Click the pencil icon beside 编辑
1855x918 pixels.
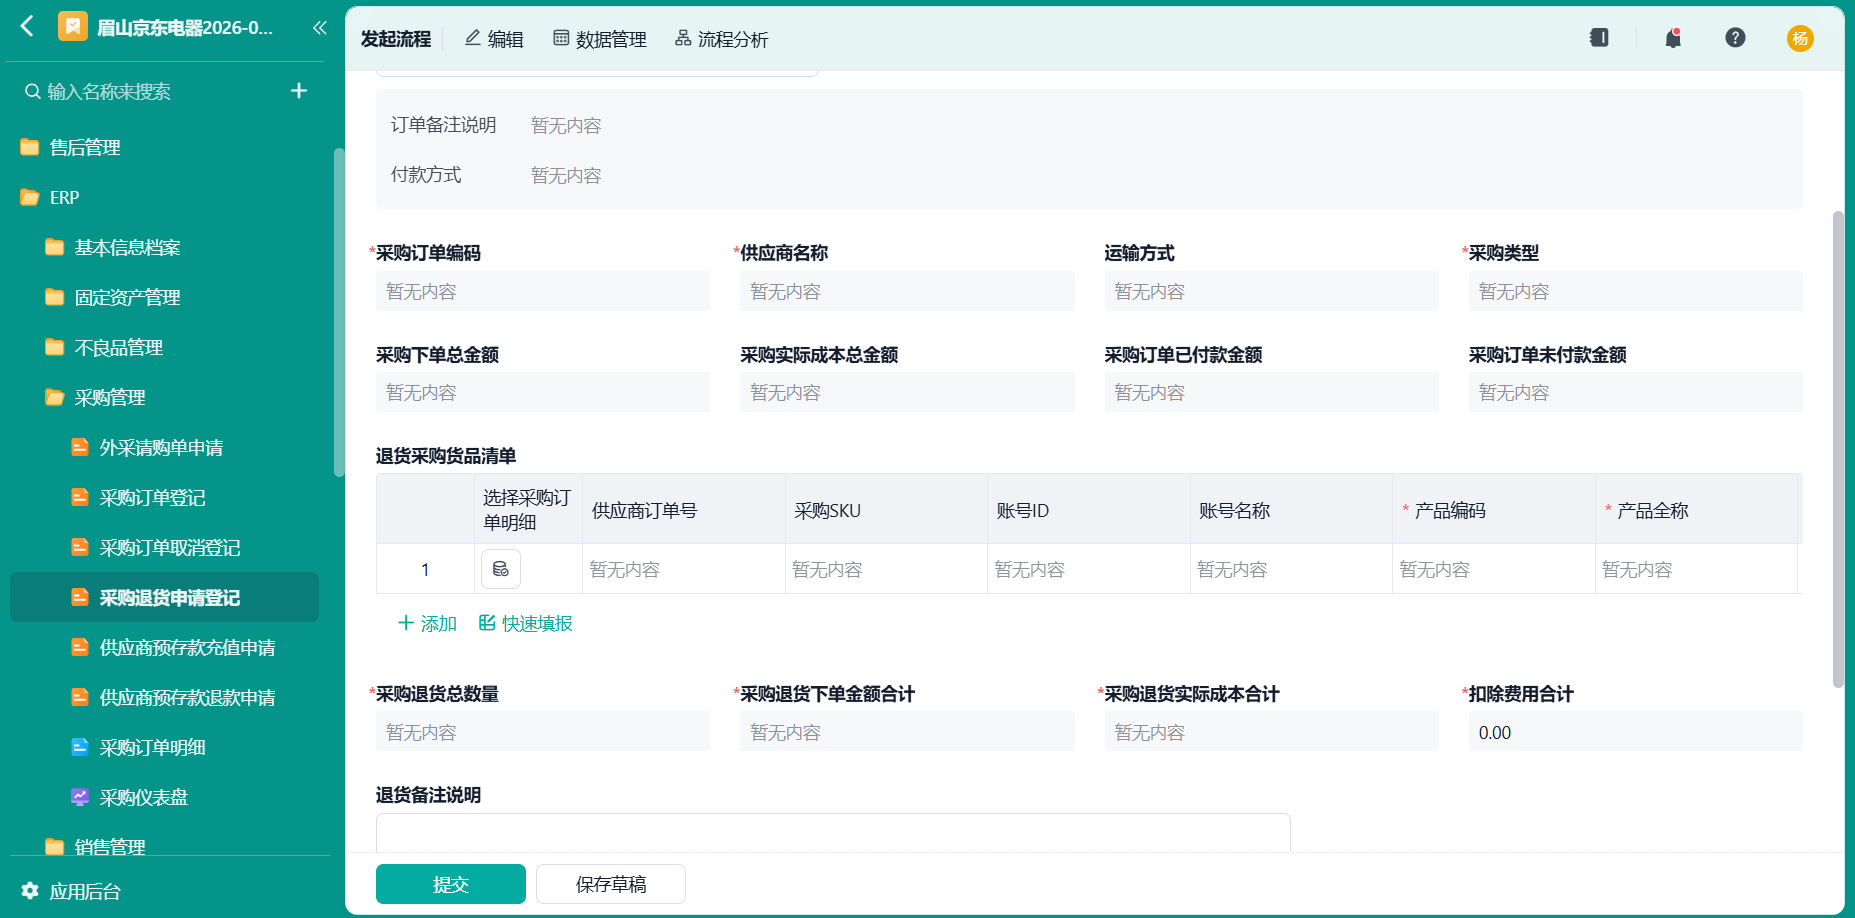pos(473,38)
